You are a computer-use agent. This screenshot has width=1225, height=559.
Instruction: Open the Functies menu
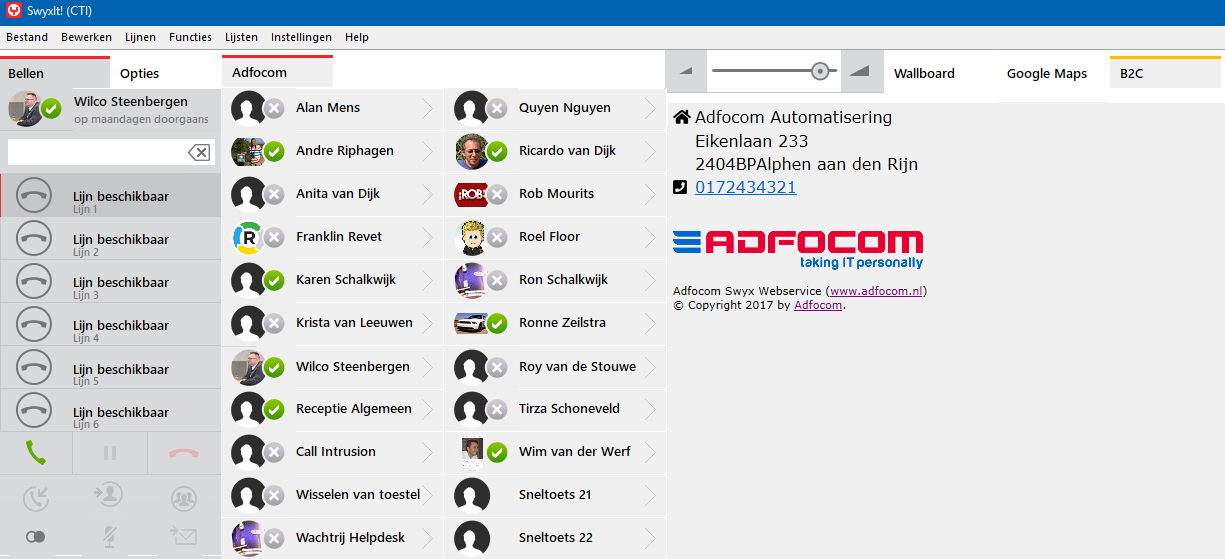[x=190, y=37]
